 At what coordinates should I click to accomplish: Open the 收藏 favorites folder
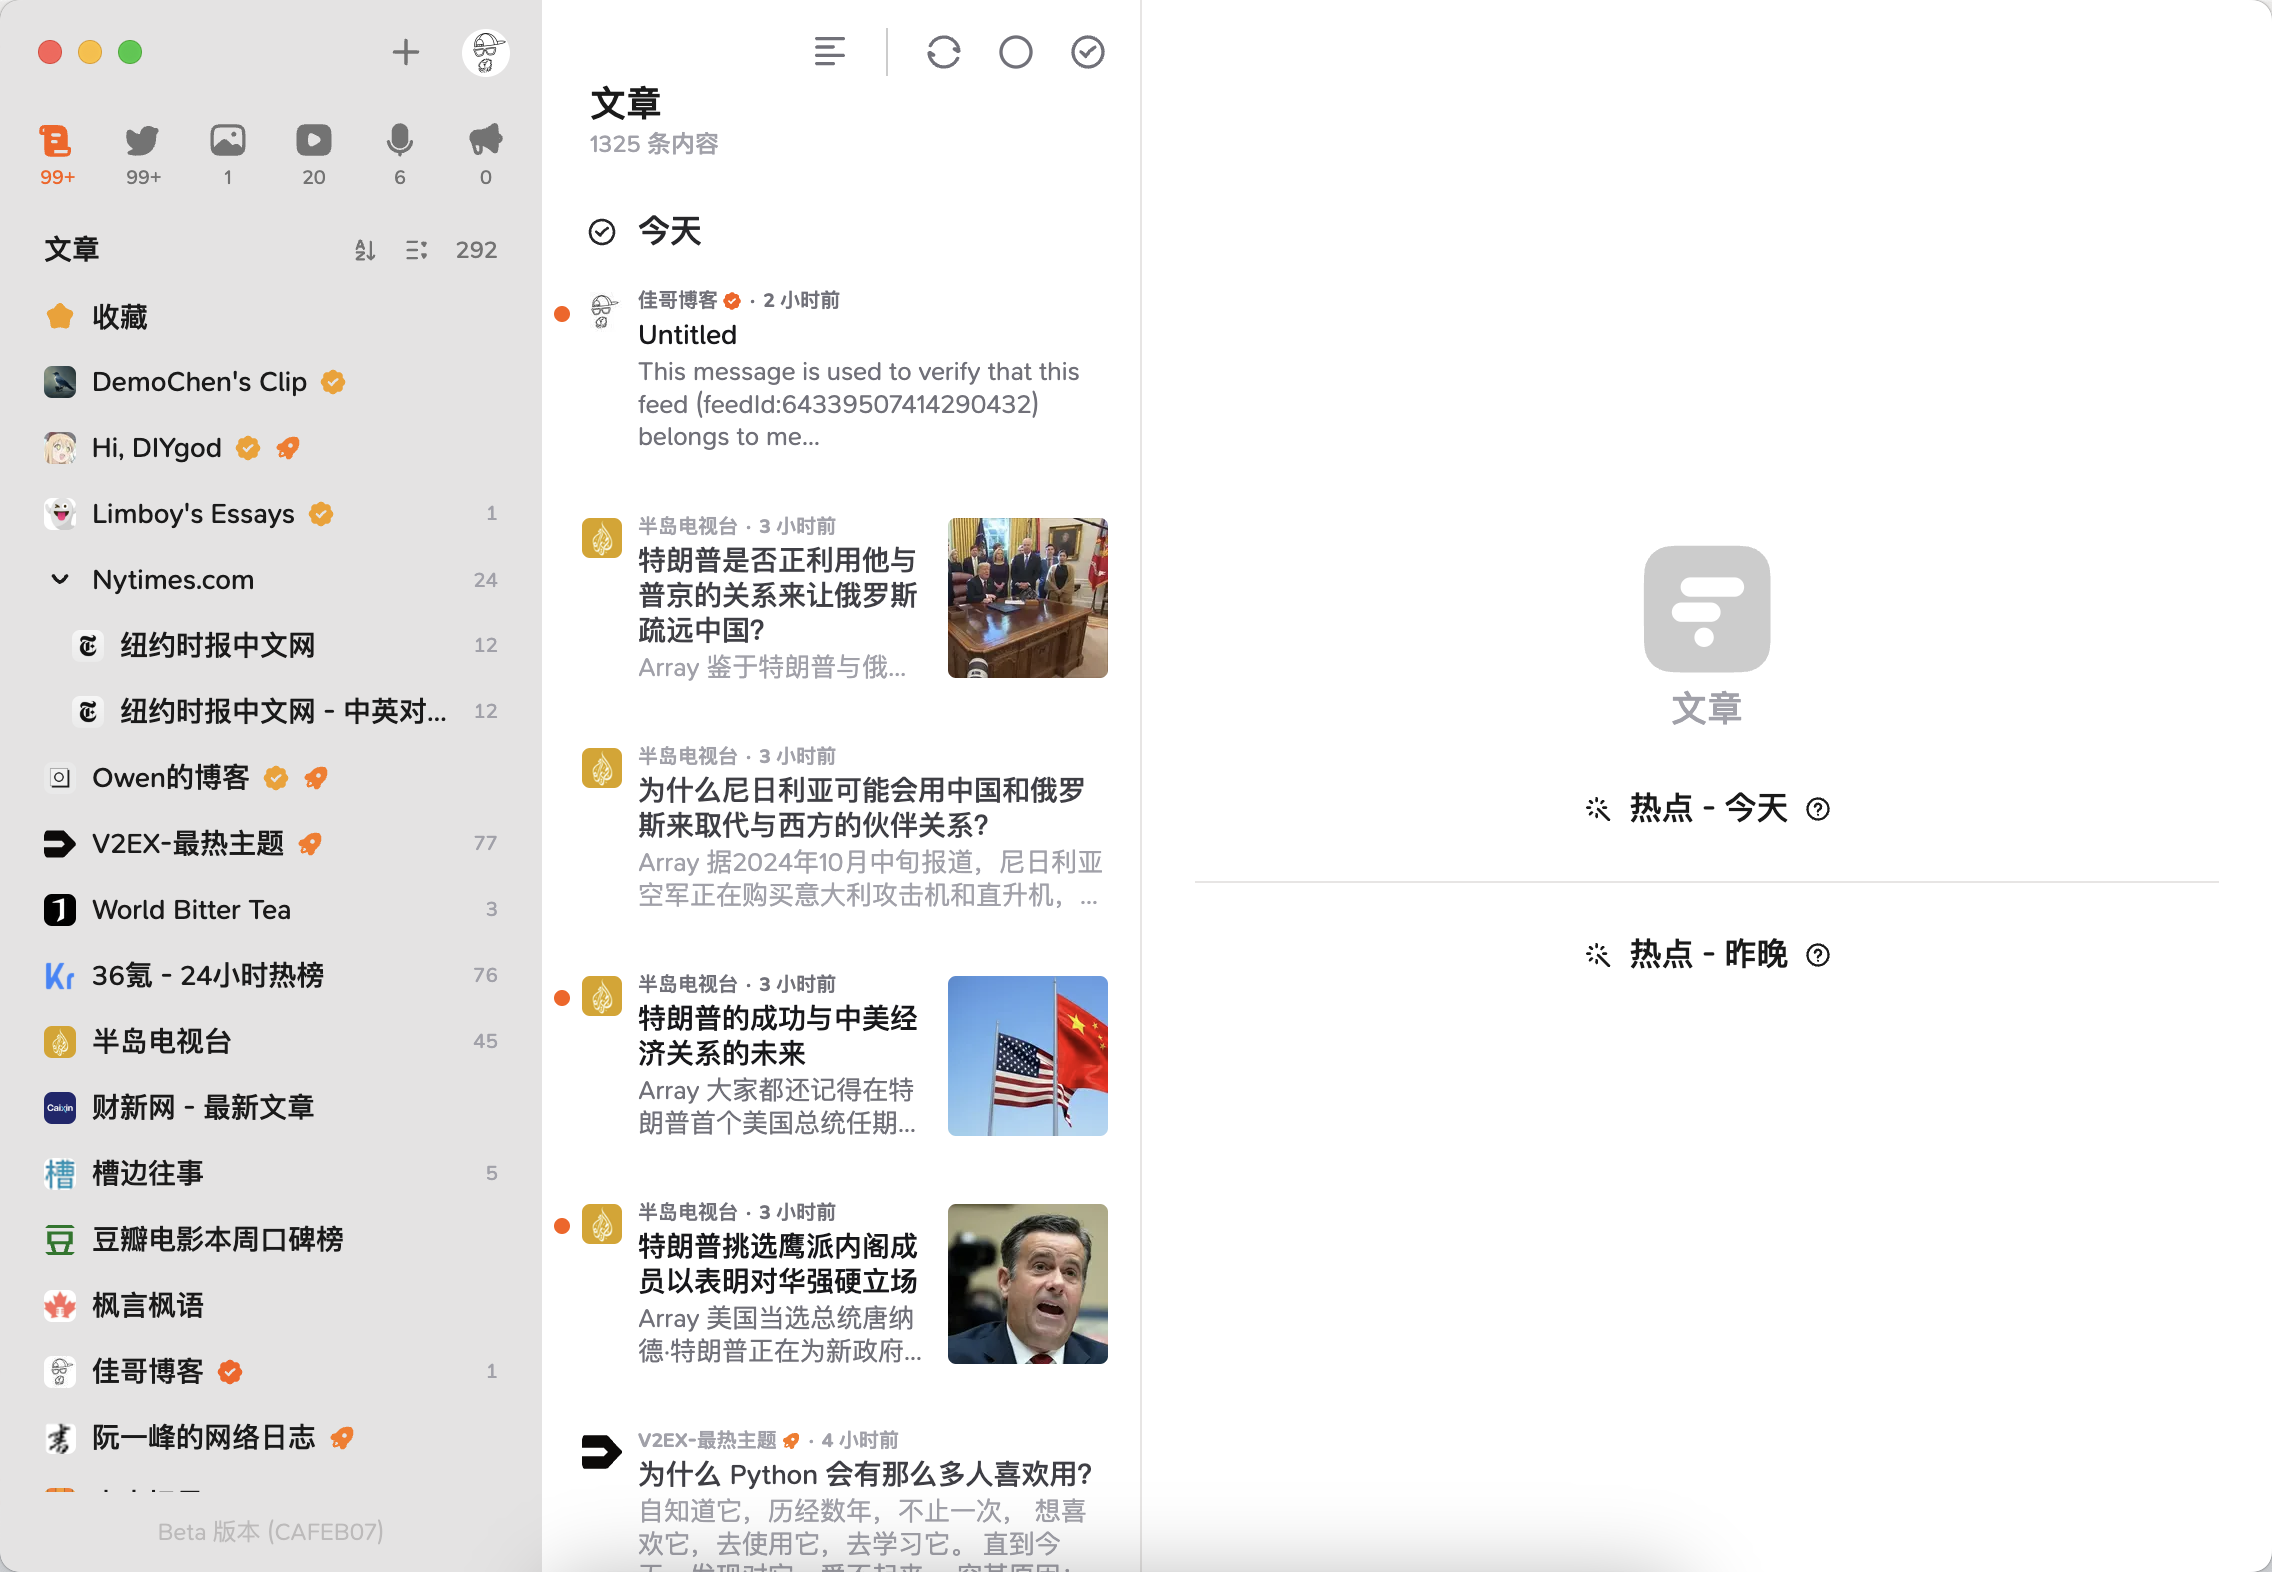(x=270, y=317)
